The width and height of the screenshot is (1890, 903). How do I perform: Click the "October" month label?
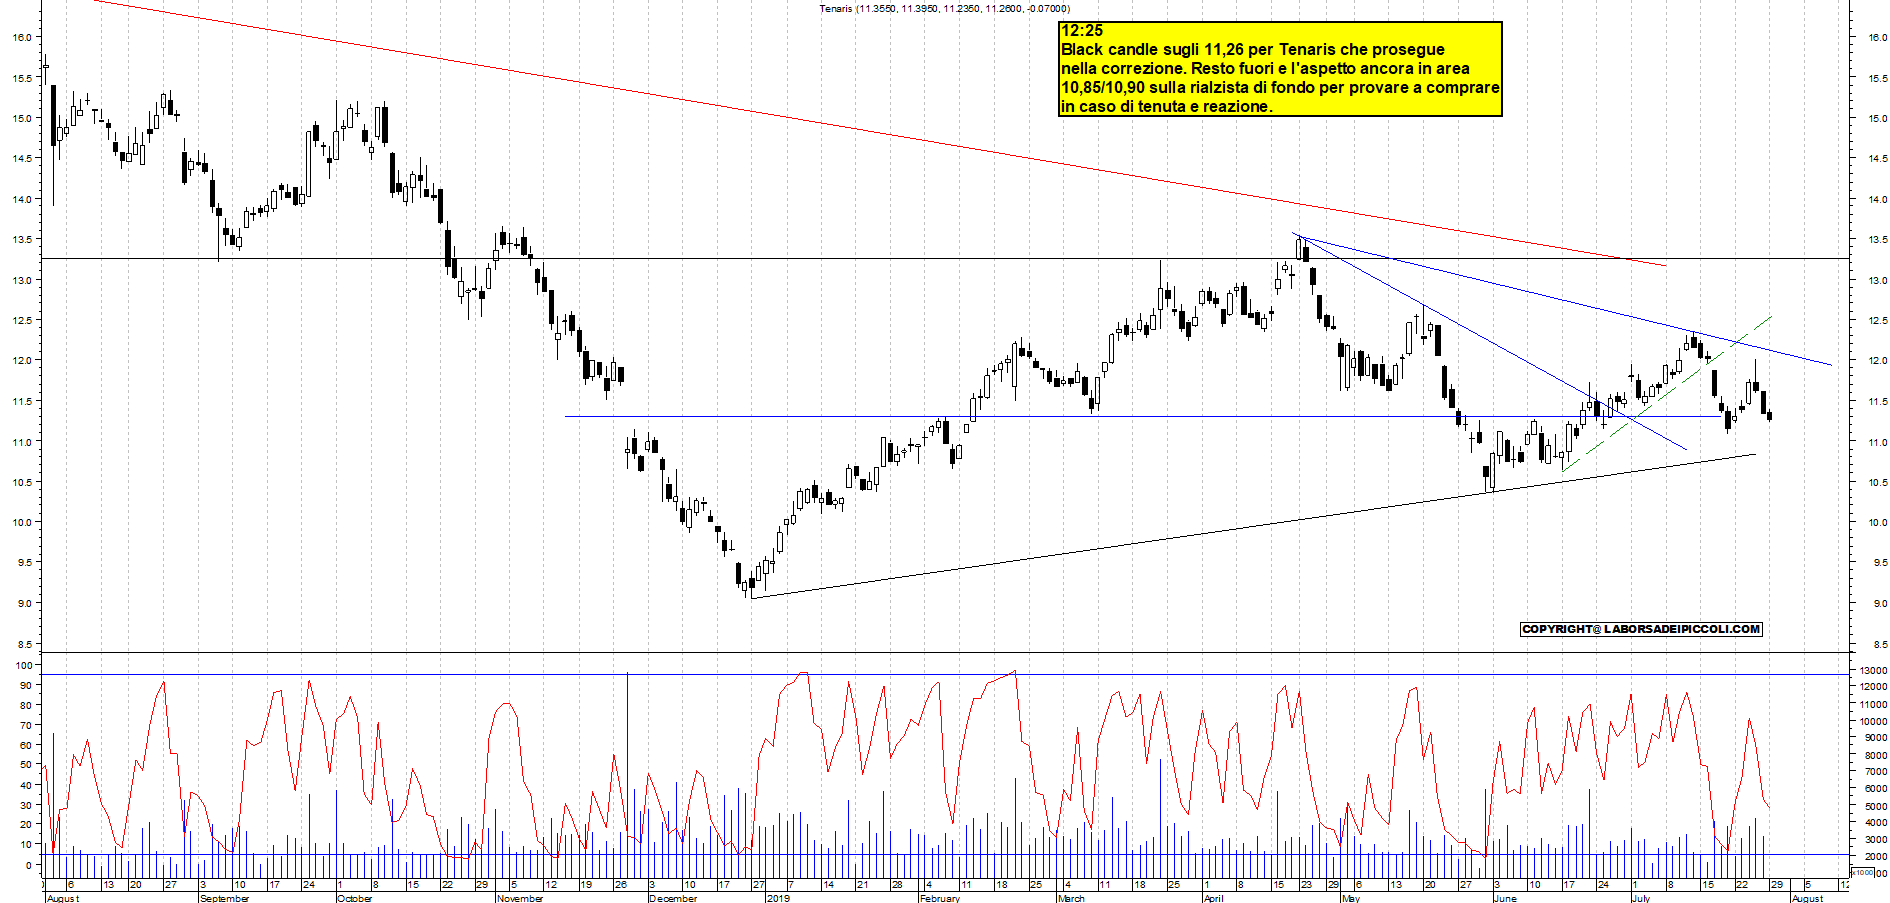pyautogui.click(x=354, y=898)
